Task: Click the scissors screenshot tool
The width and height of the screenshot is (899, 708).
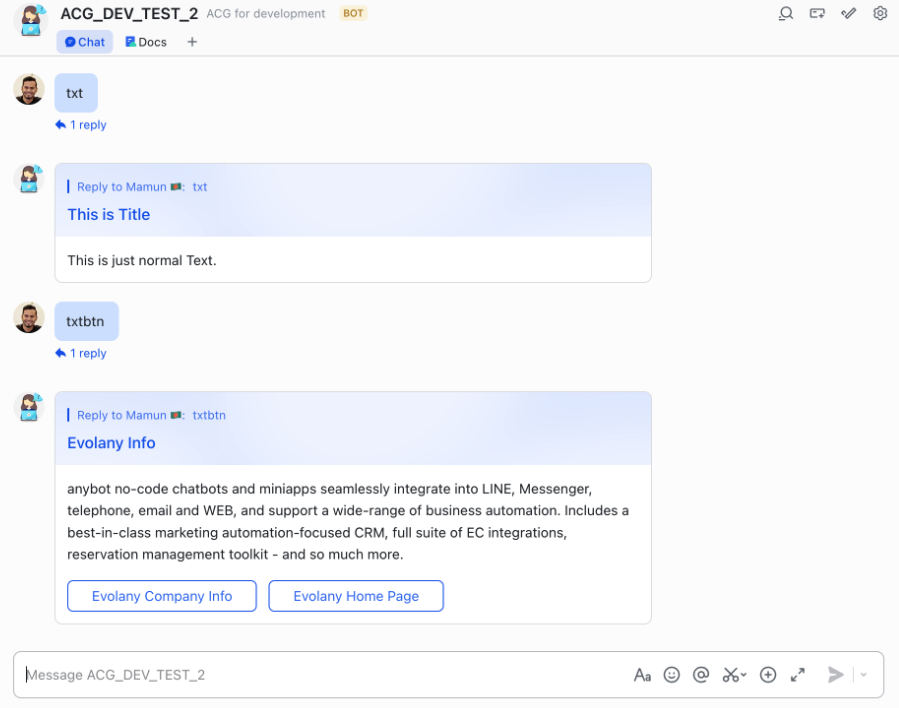Action: (x=732, y=675)
